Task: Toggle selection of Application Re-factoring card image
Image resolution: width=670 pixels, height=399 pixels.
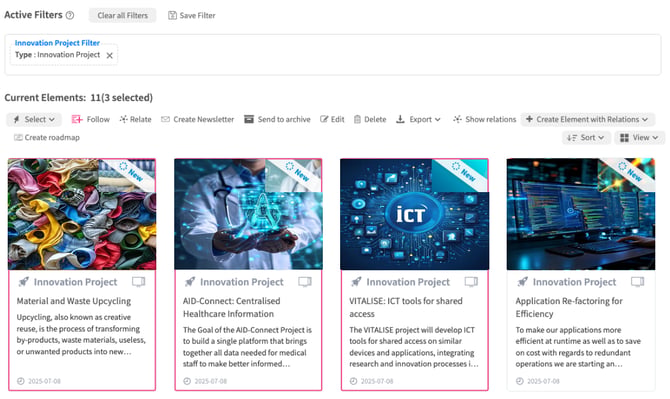Action: (x=581, y=214)
